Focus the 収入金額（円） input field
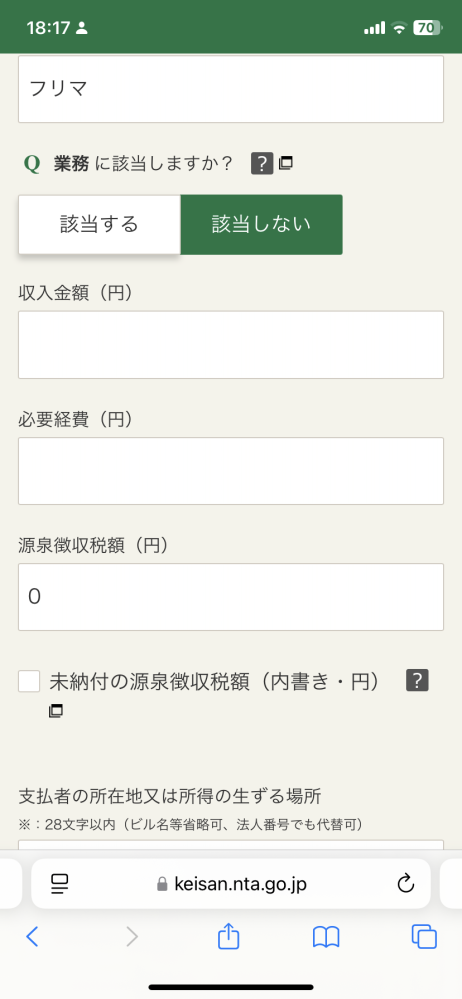 pos(231,345)
